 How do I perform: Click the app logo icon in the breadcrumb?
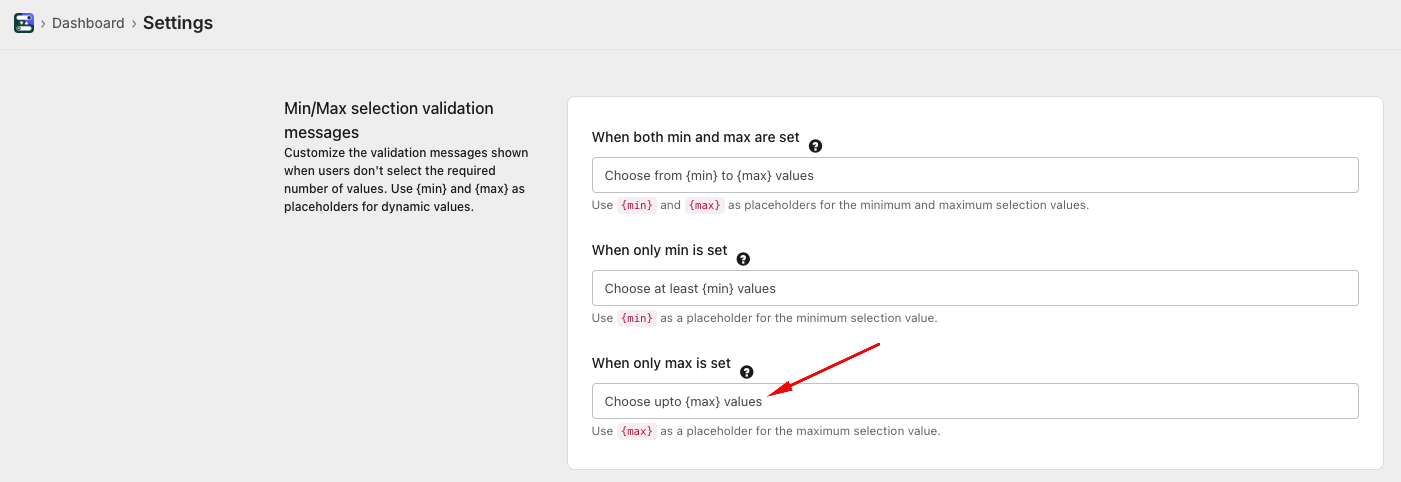pyautogui.click(x=24, y=23)
